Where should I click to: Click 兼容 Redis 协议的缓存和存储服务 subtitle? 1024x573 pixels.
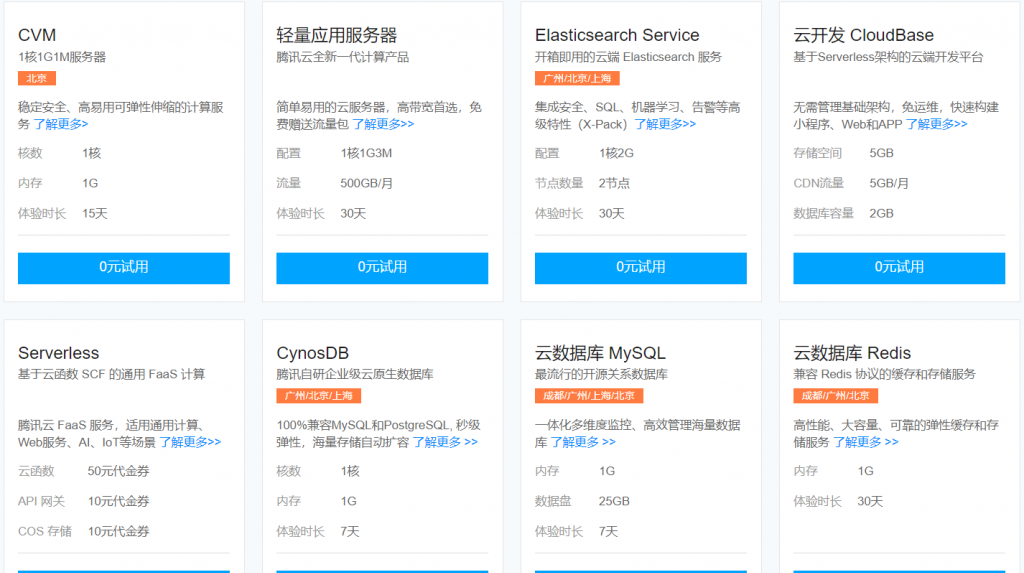click(884, 374)
